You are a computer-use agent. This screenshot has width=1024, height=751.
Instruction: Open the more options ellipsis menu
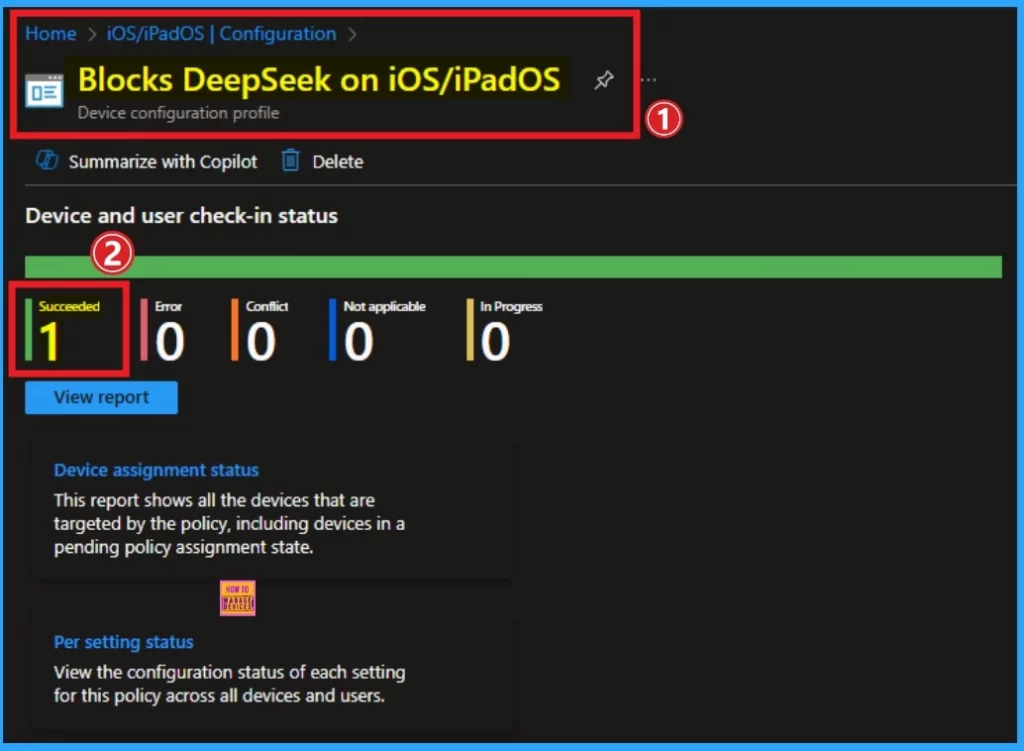[648, 80]
